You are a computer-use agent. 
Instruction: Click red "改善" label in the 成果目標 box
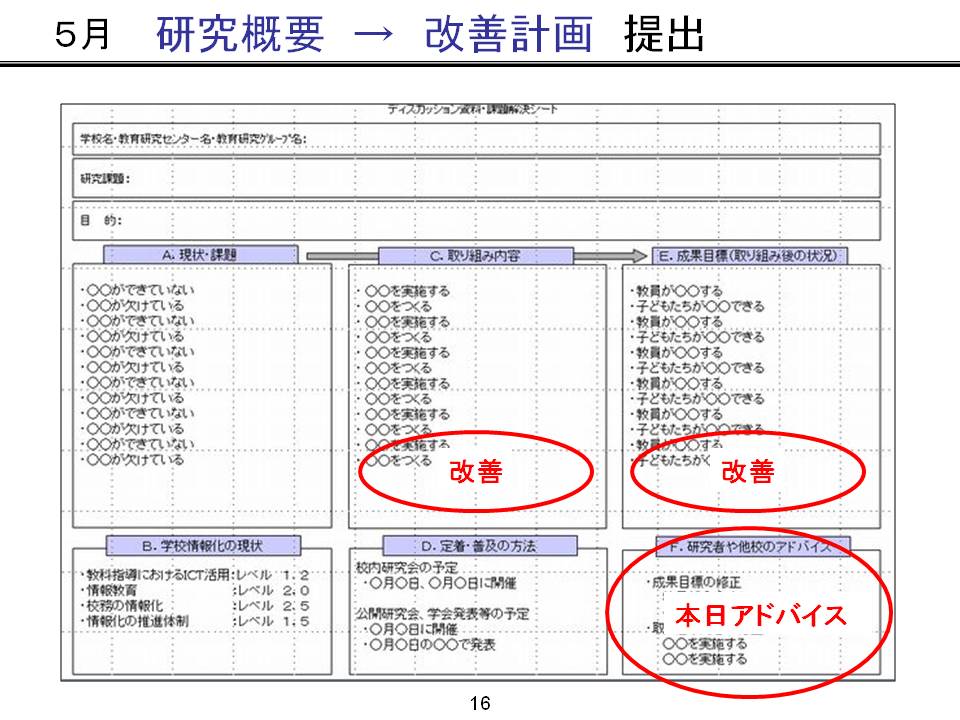(x=748, y=471)
